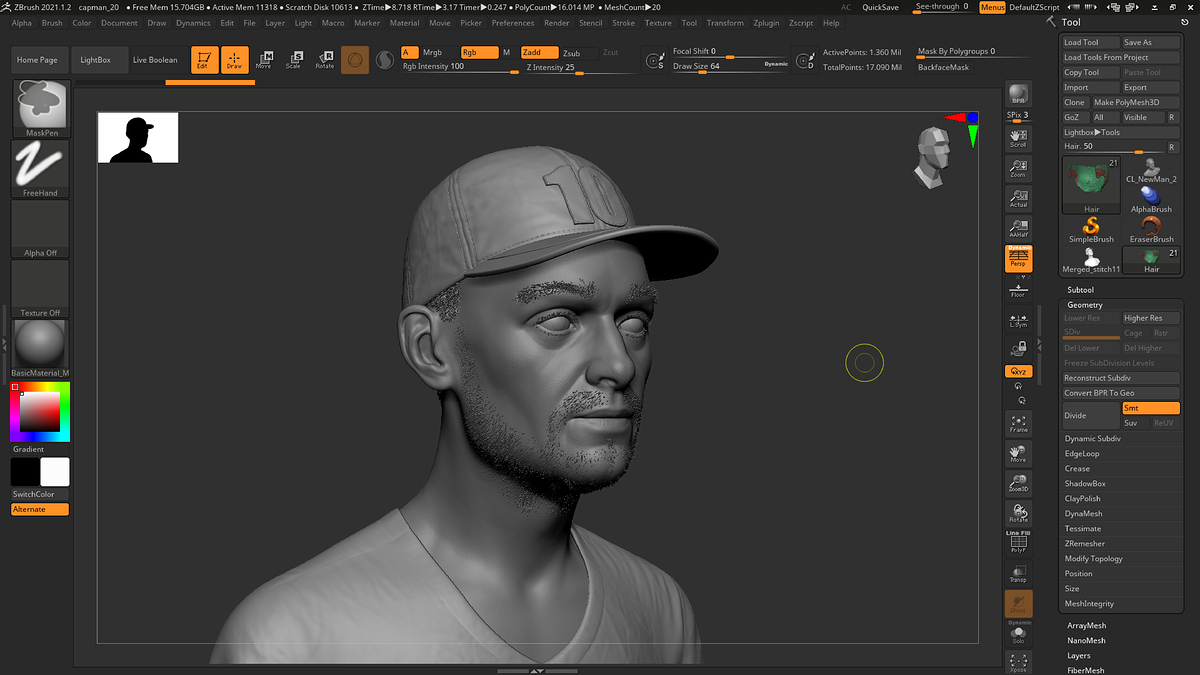
Task: Click the main color picker square
Action: pos(40,411)
